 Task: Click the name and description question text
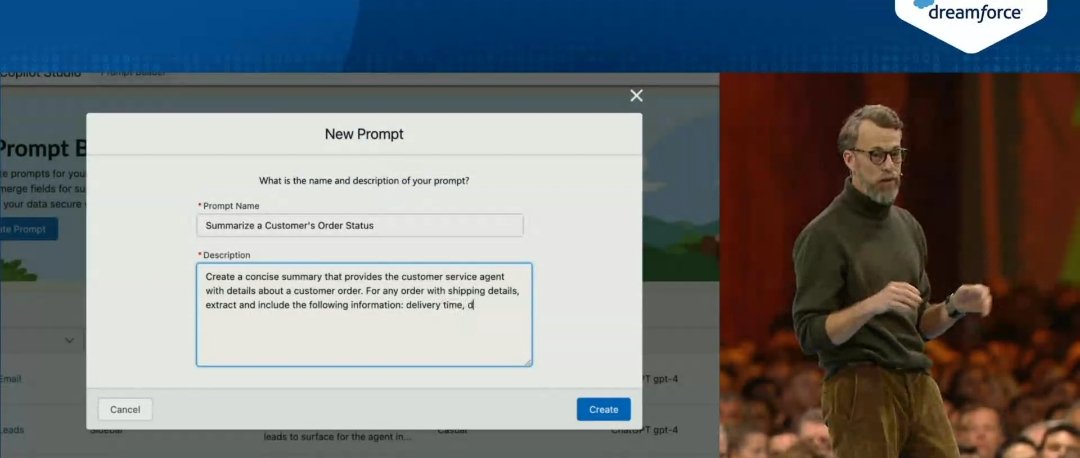(364, 181)
